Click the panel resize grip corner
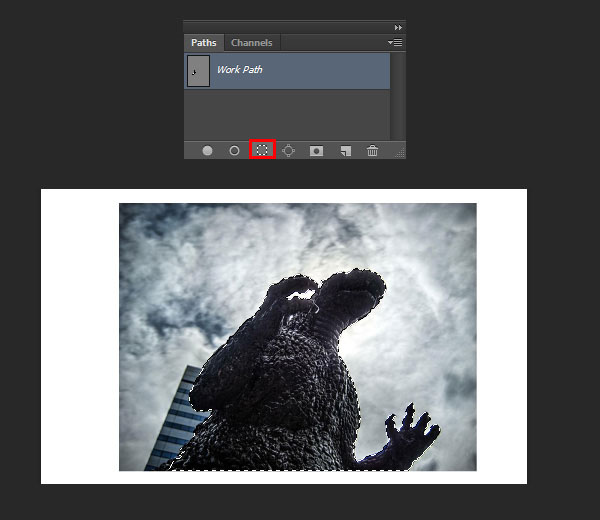600x520 pixels. click(x=400, y=153)
